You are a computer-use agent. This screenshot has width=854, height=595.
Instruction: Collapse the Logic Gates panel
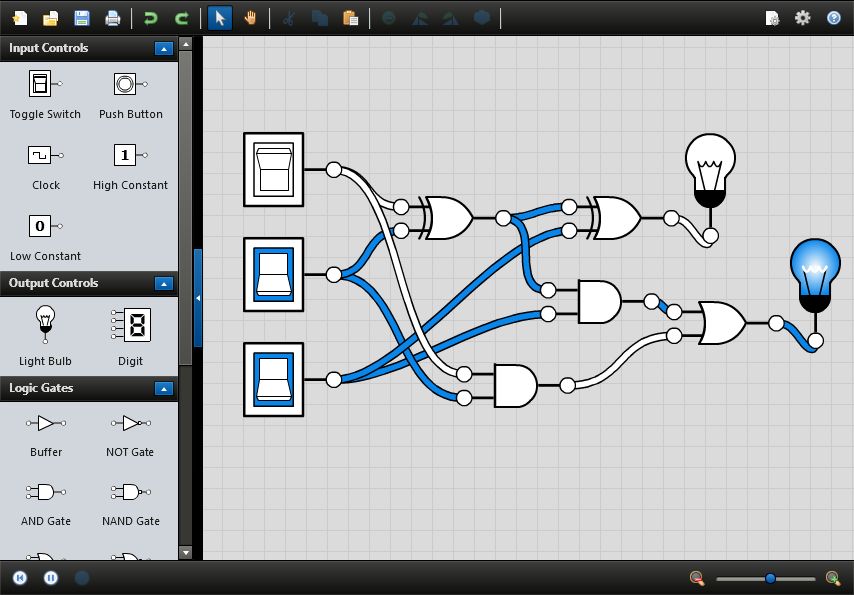click(x=164, y=388)
